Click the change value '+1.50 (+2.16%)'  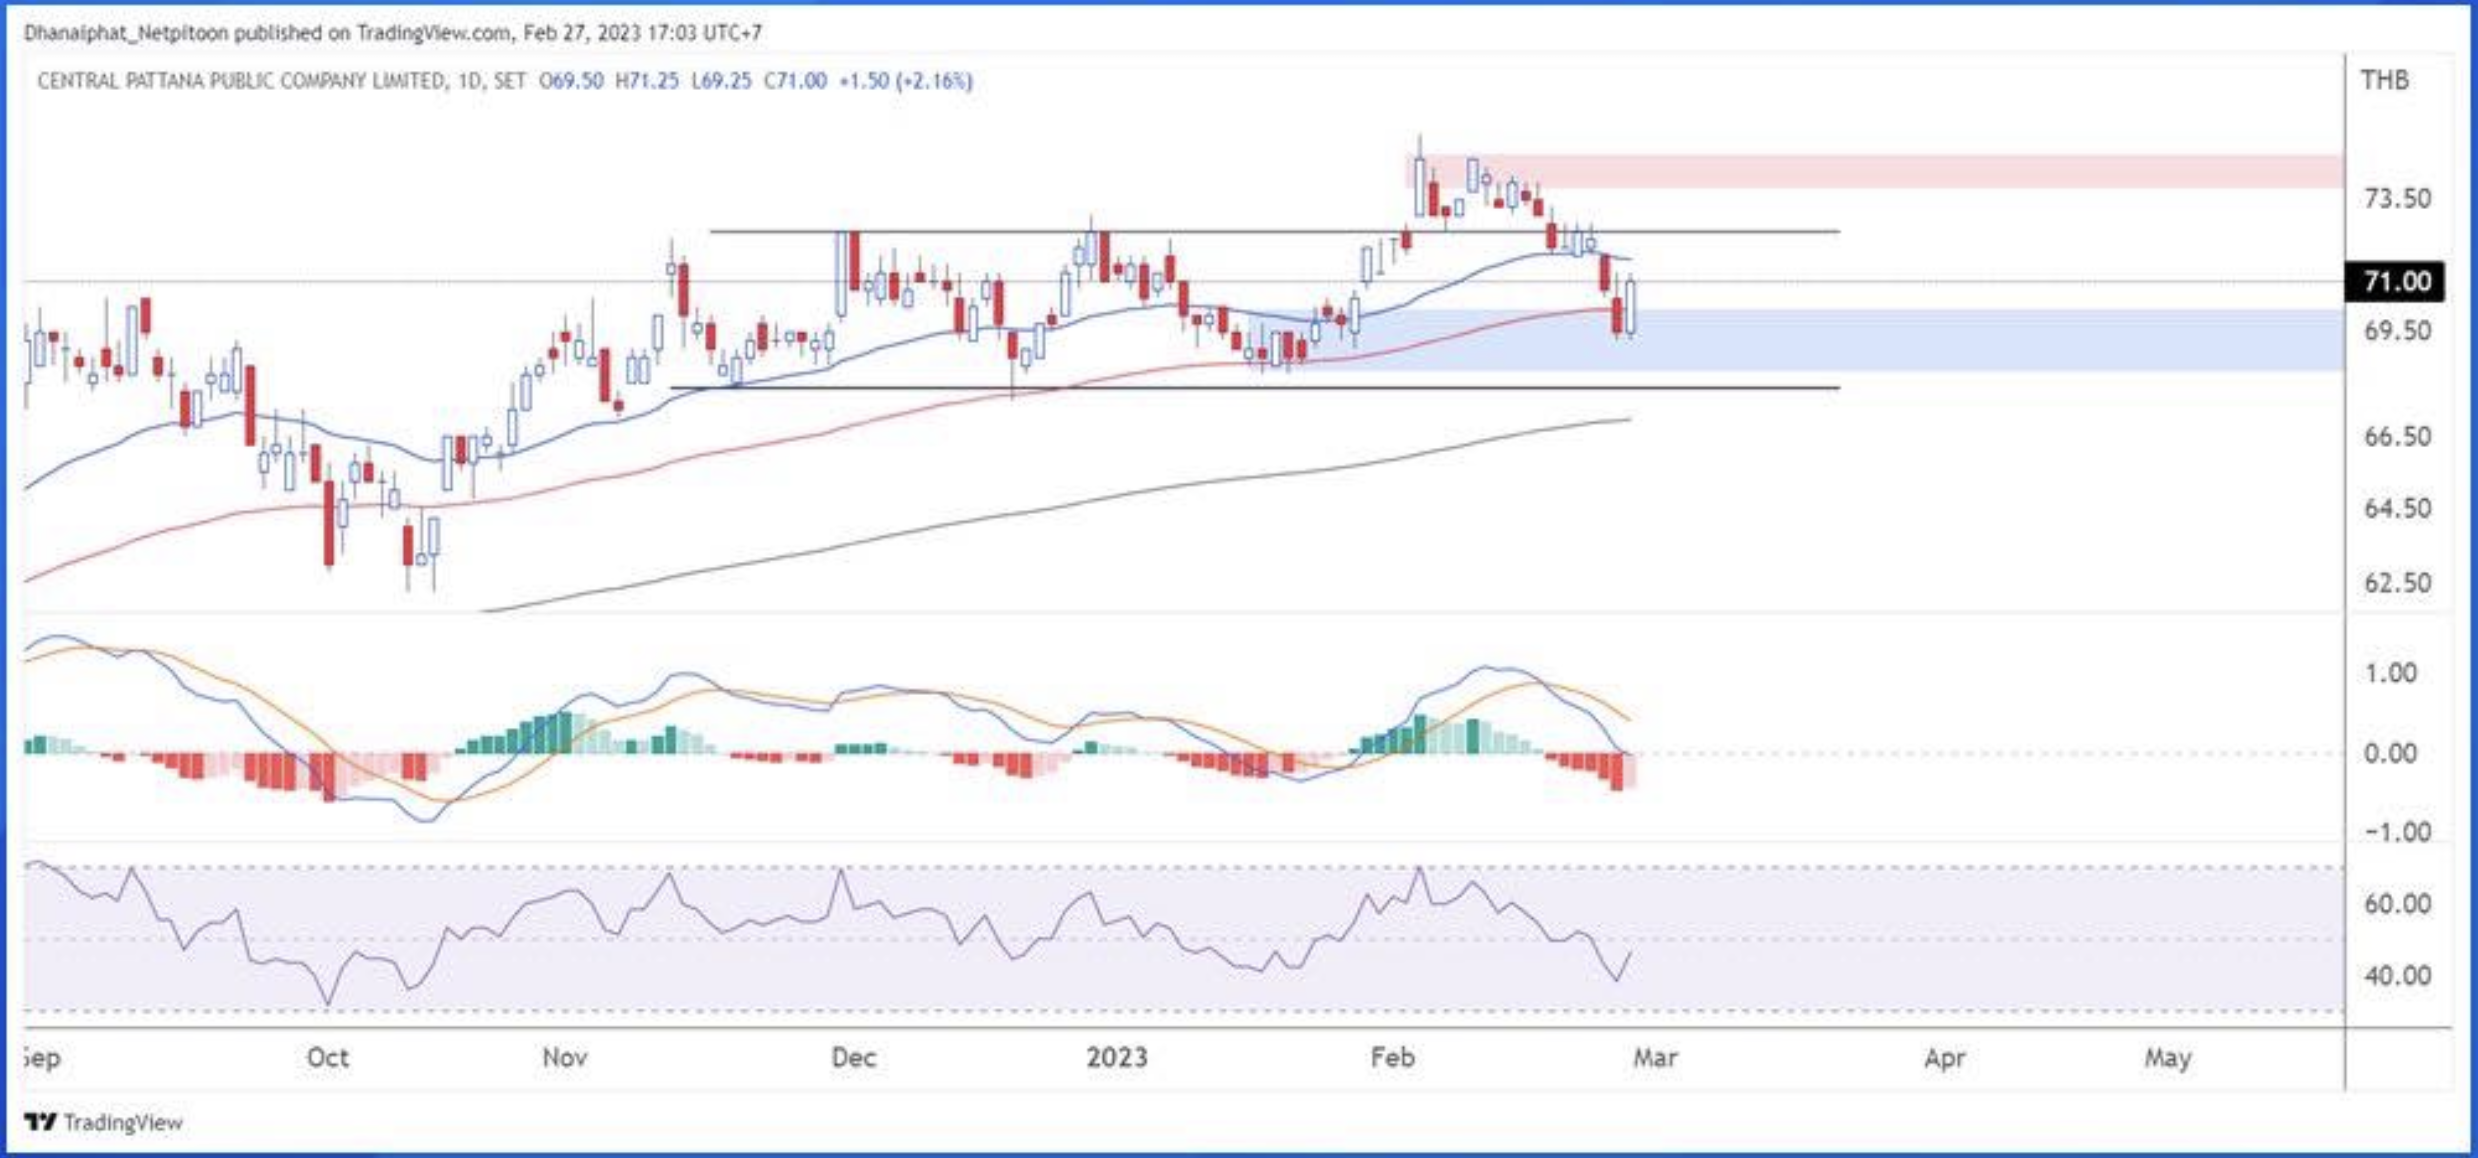click(905, 81)
